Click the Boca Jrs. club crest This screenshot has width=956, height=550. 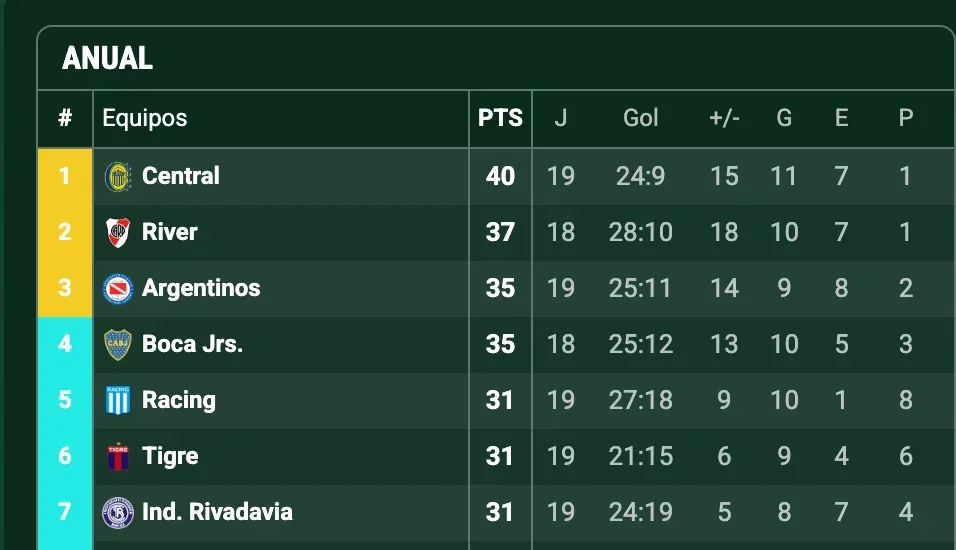tap(118, 344)
